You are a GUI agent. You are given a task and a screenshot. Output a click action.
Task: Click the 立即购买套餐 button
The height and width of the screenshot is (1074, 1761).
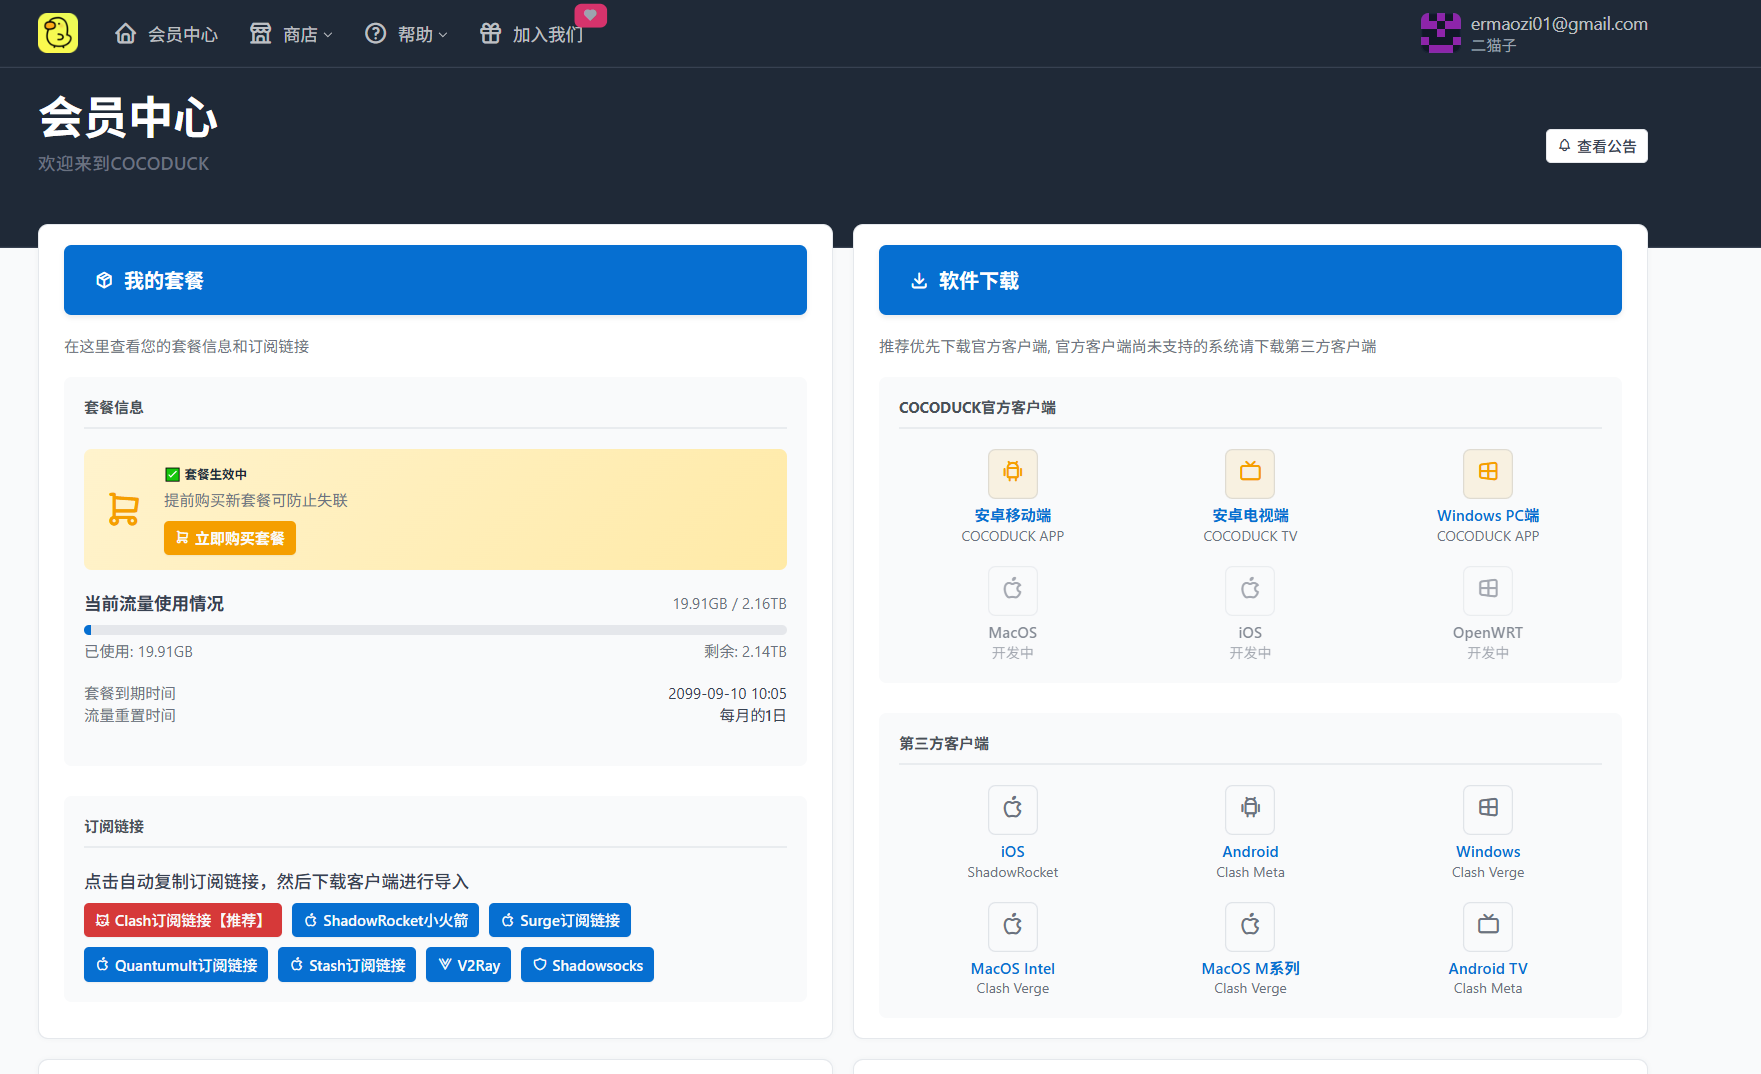(x=230, y=538)
